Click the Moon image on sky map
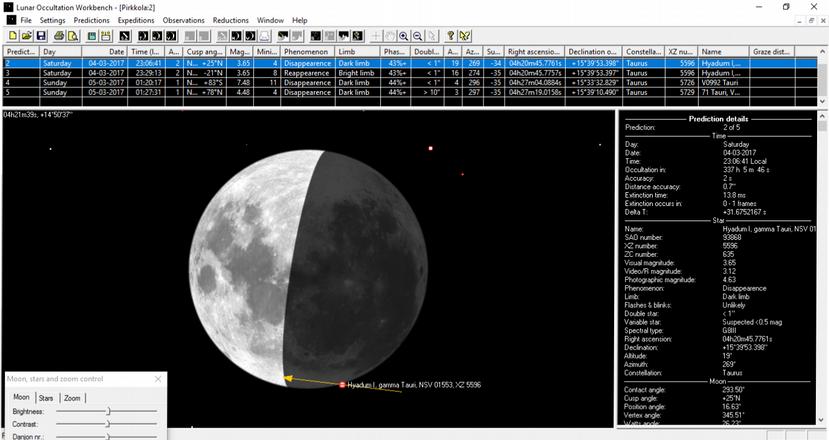829x440 pixels. [x=308, y=269]
